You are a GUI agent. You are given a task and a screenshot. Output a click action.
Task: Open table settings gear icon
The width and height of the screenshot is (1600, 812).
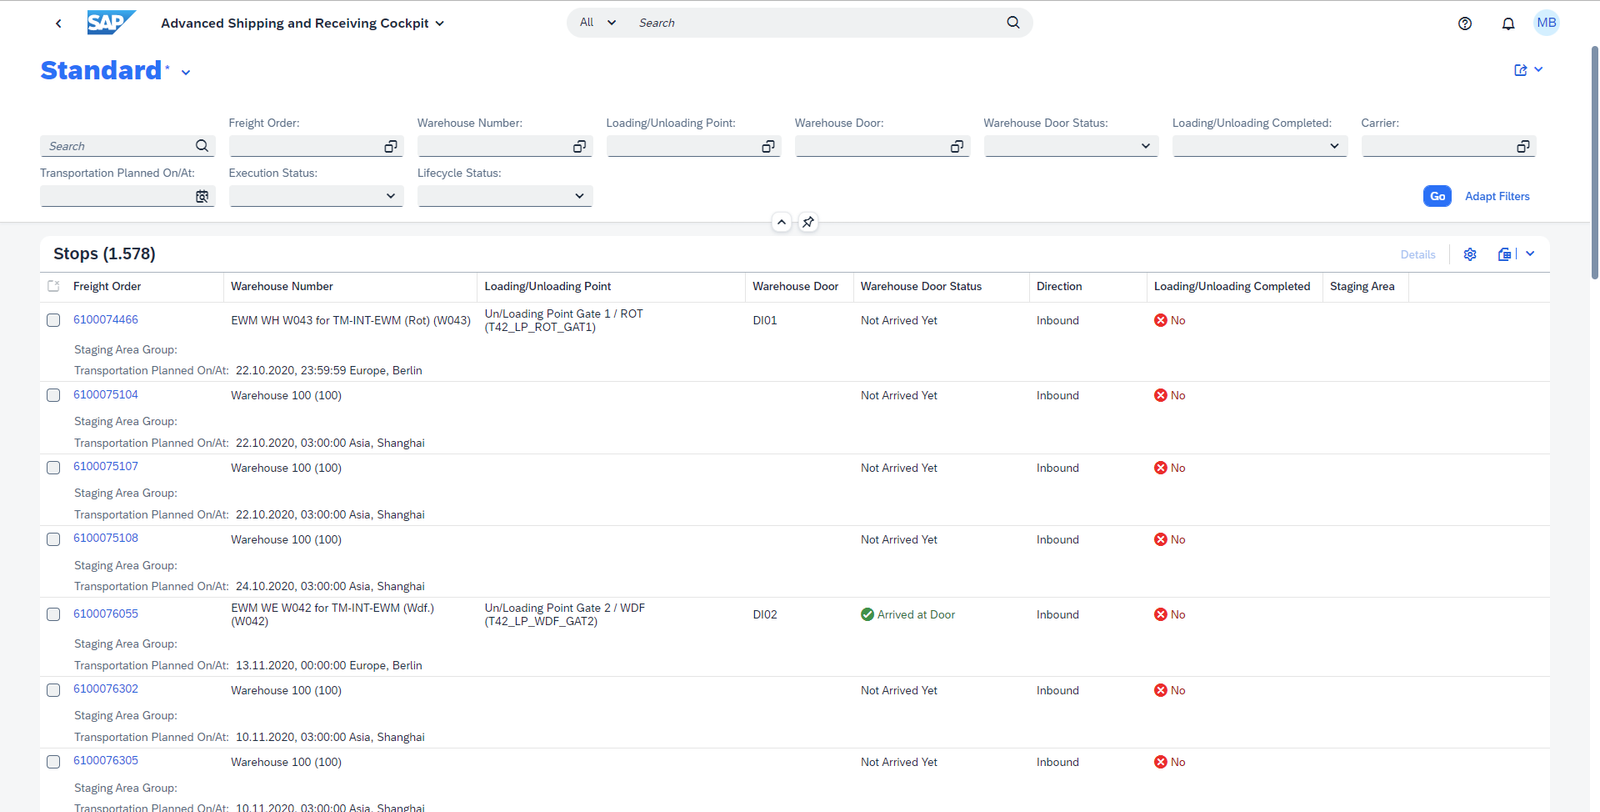click(1470, 254)
